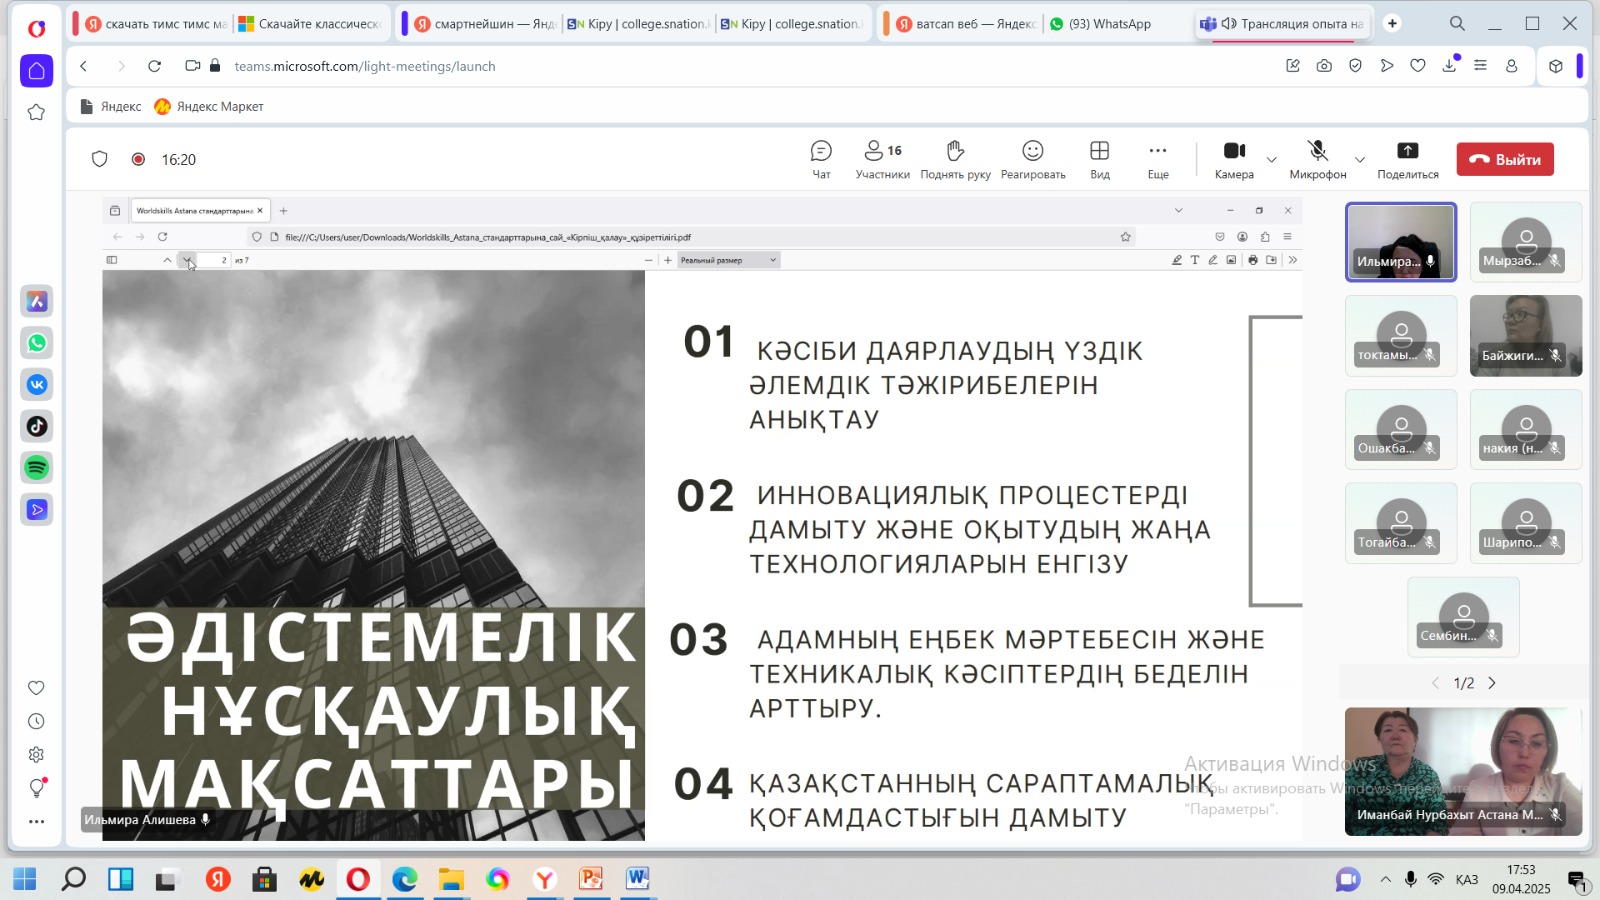Raise hand in the meeting

pos(955,159)
